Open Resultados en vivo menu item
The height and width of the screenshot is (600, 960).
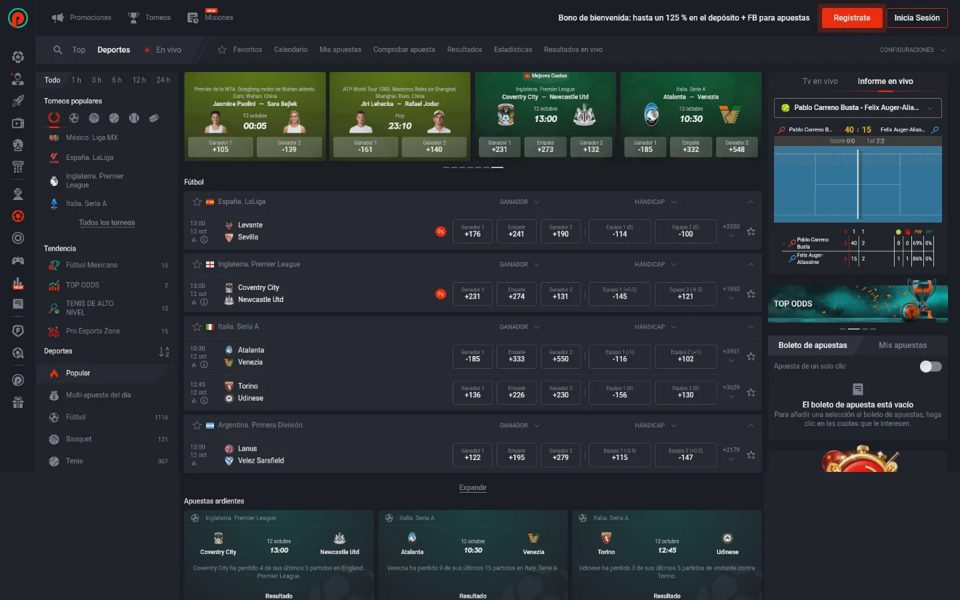click(x=573, y=50)
